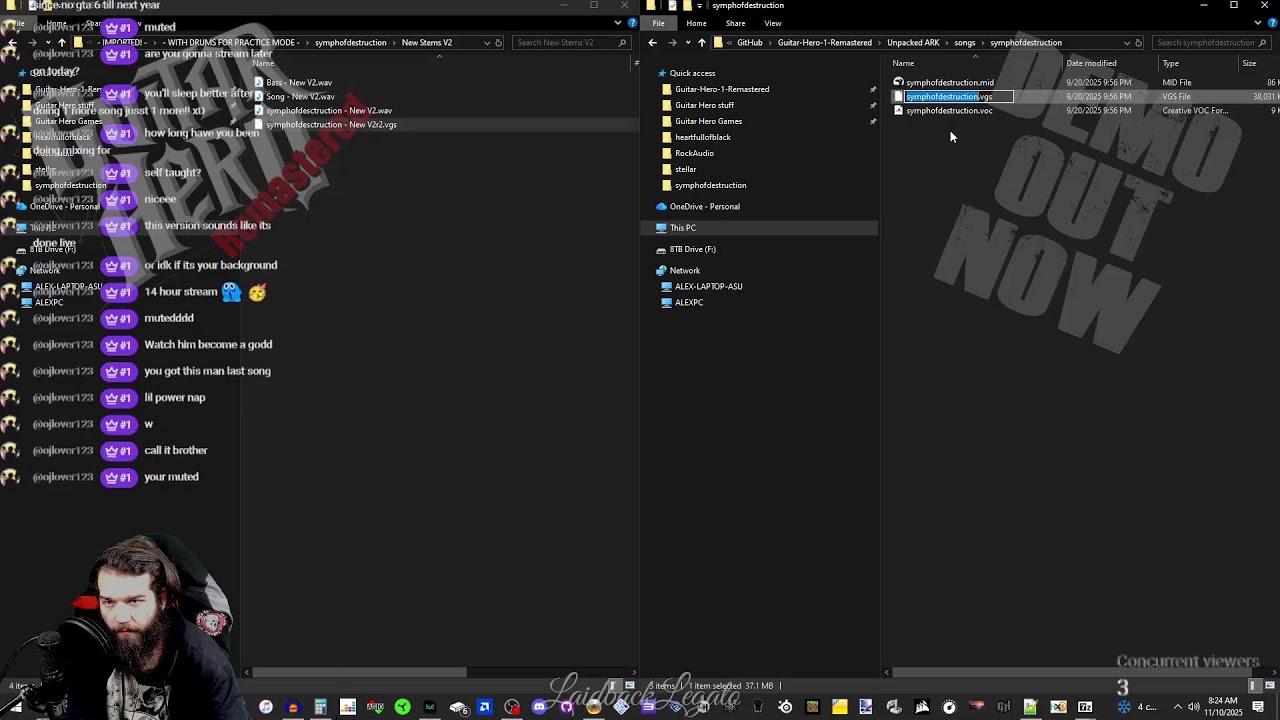Screen dimensions: 1280x720
Task: Select Bass - New V2.wav file
Action: (299, 83)
